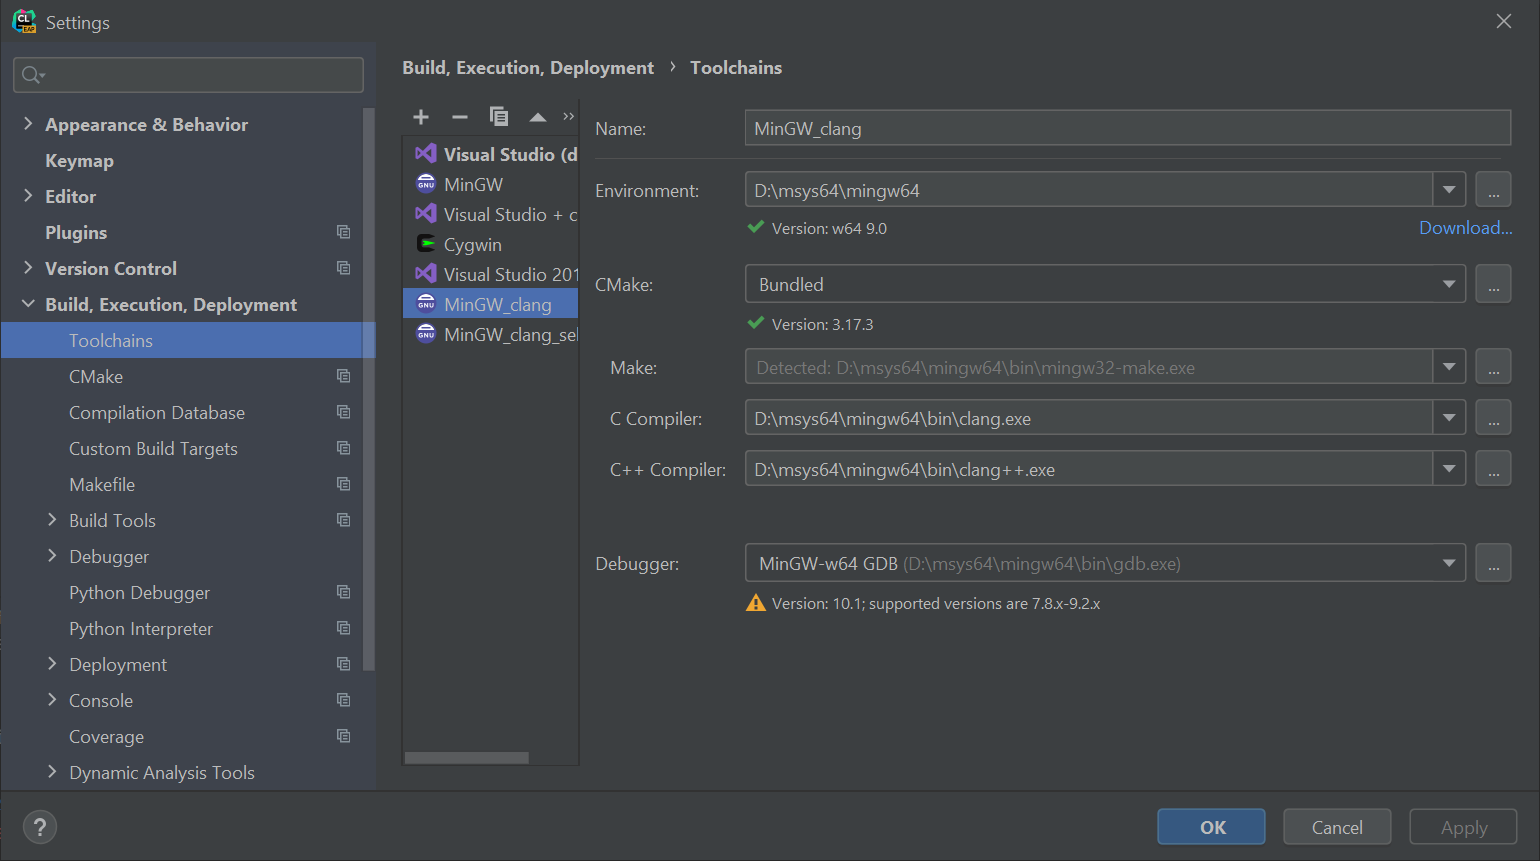
Task: Open the Debugger selection dropdown
Action: 1449,562
